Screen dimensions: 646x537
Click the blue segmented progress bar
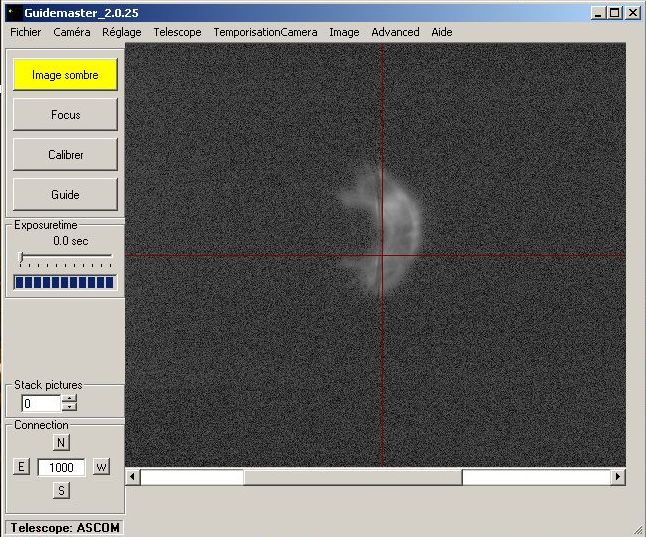[65, 282]
